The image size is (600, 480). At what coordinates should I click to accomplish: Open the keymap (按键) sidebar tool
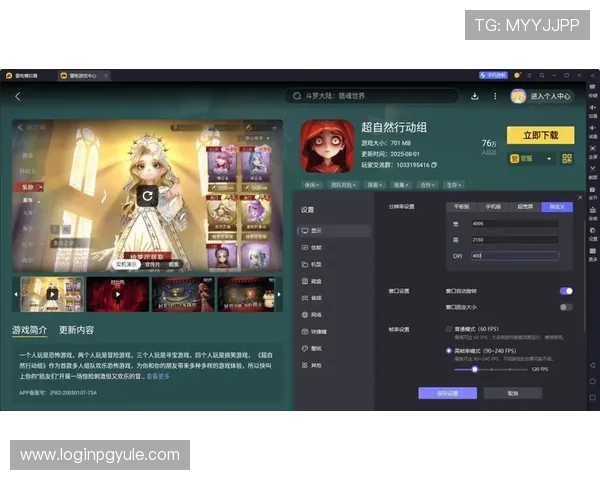point(592,91)
